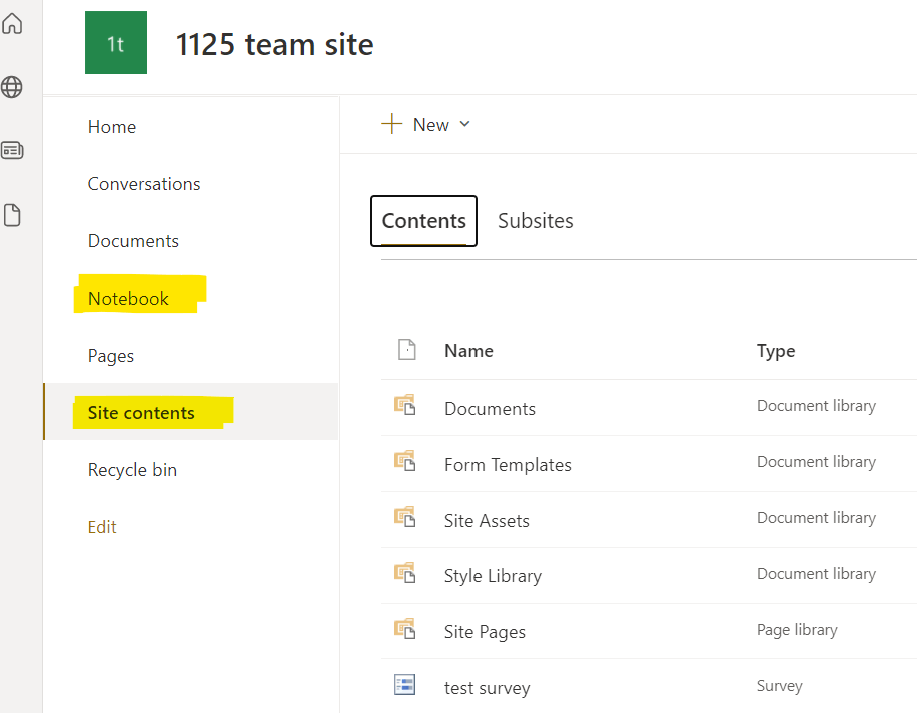Open Notebook in the left navigation
This screenshot has width=917, height=713.
pyautogui.click(x=128, y=298)
